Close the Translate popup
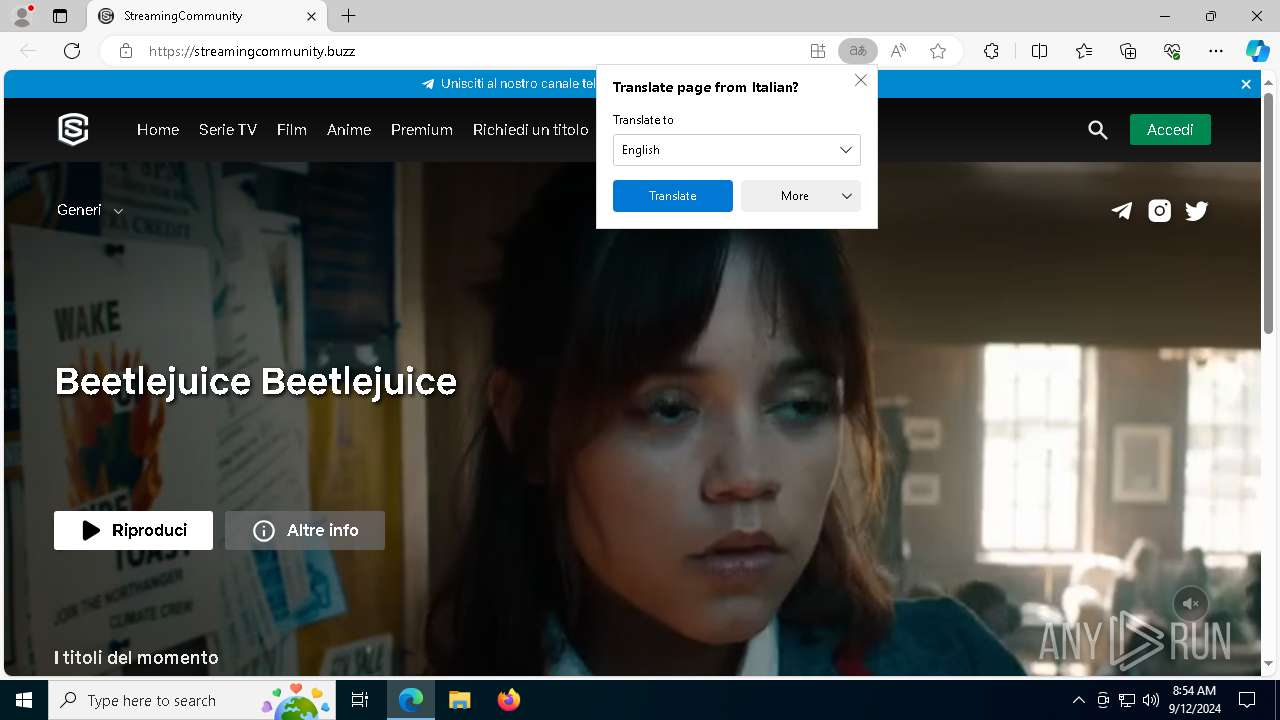This screenshot has width=1280, height=720. (x=861, y=80)
